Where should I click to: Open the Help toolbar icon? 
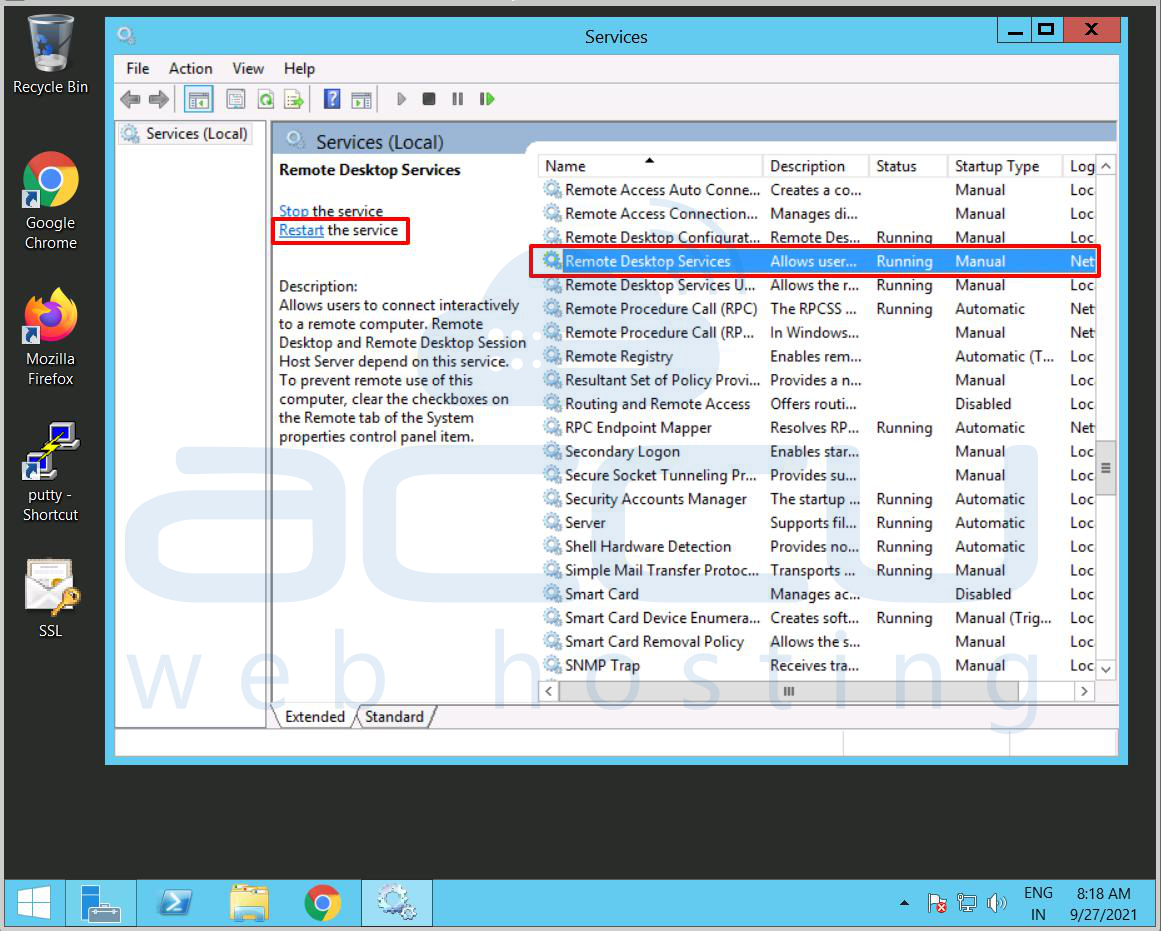pos(332,99)
